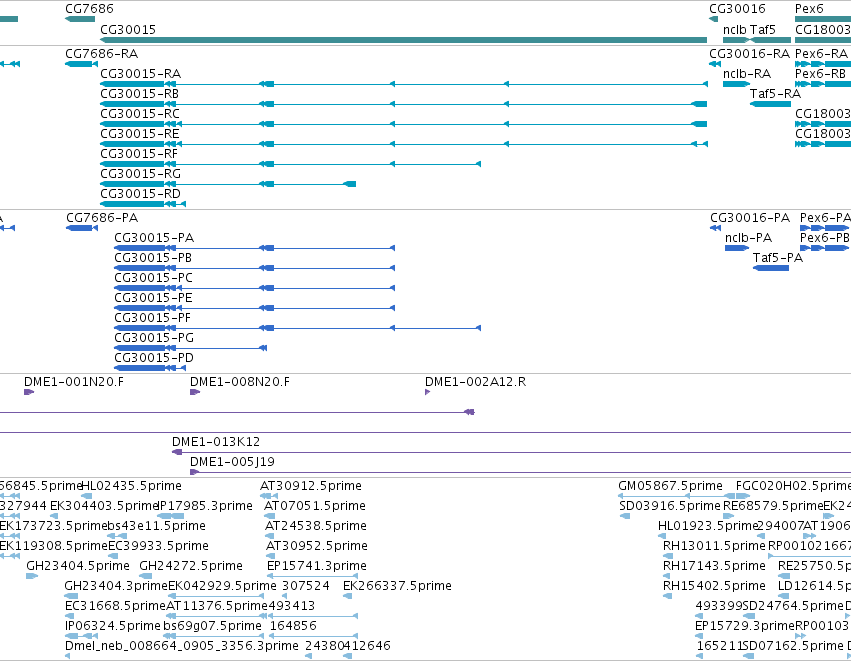
Task: Click BAC clone DME1-013K12
Action: (216, 442)
